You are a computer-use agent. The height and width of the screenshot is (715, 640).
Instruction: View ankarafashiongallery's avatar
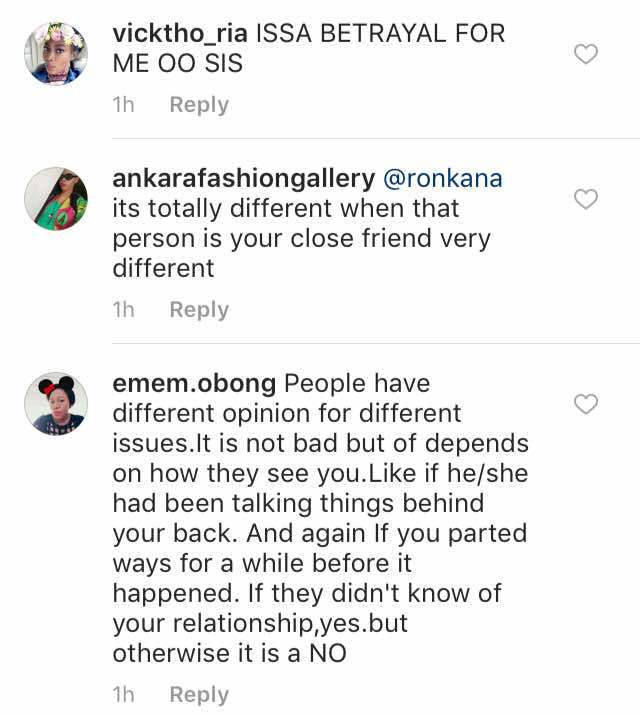pyautogui.click(x=56, y=199)
